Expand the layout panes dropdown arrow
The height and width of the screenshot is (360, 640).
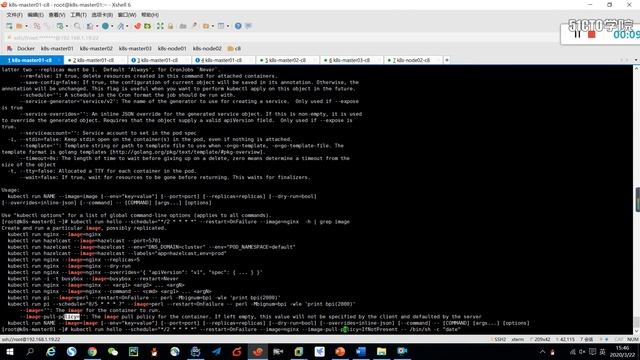tap(228, 26)
